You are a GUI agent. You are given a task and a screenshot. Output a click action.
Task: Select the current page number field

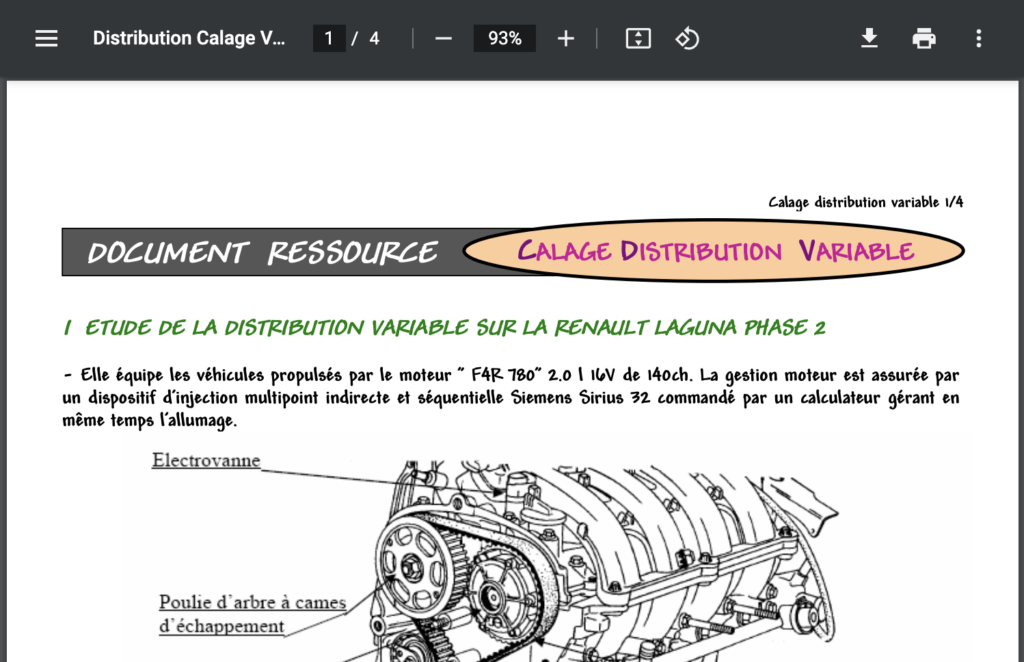329,39
